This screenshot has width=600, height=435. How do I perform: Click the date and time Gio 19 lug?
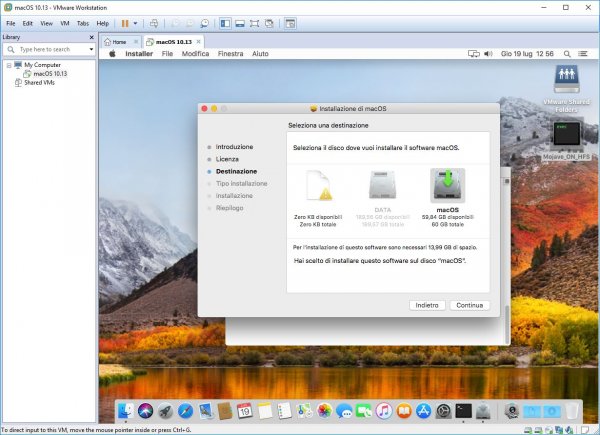(527, 54)
